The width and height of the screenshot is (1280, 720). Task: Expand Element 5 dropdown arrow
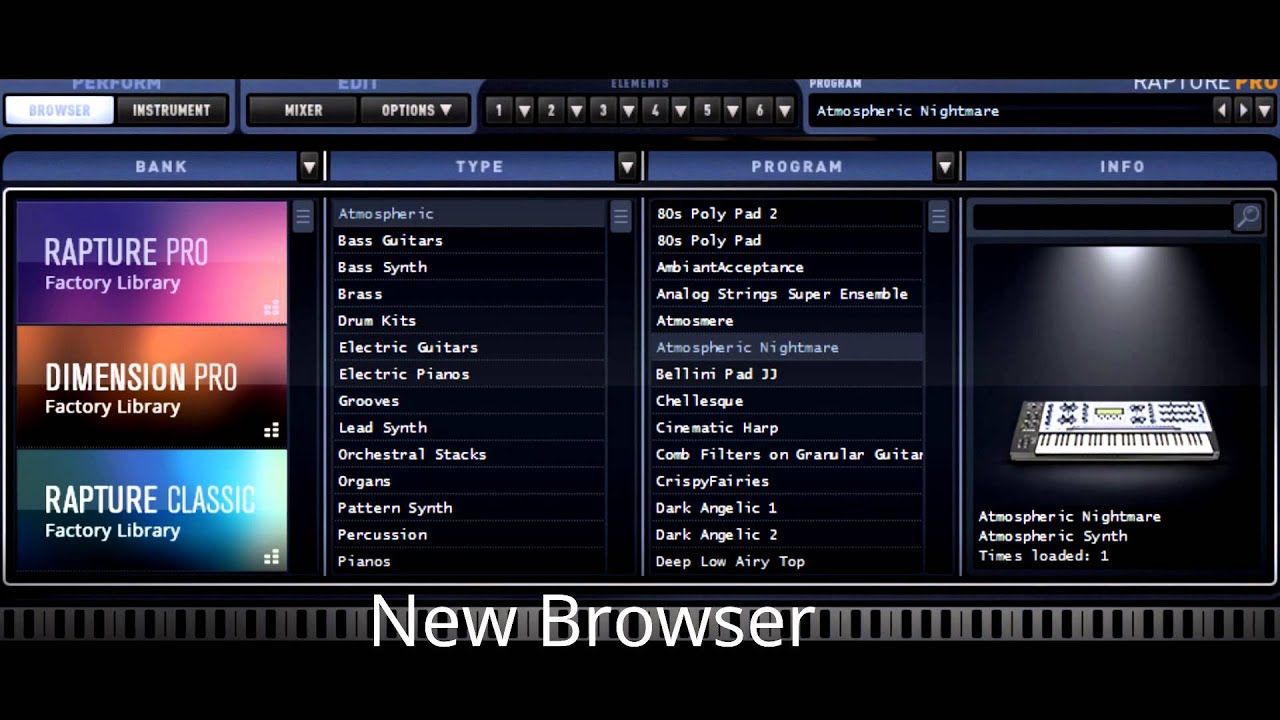[733, 111]
